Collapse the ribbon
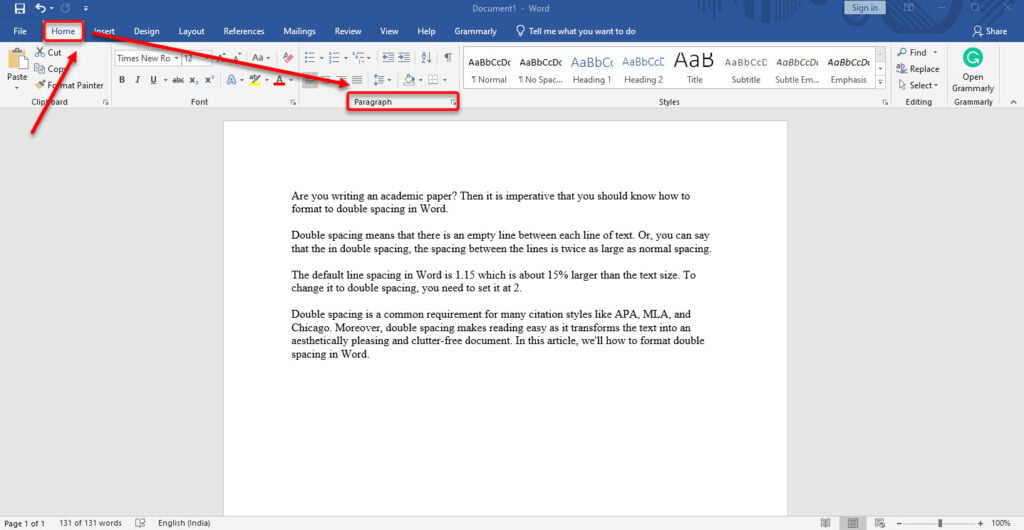 [x=1013, y=102]
